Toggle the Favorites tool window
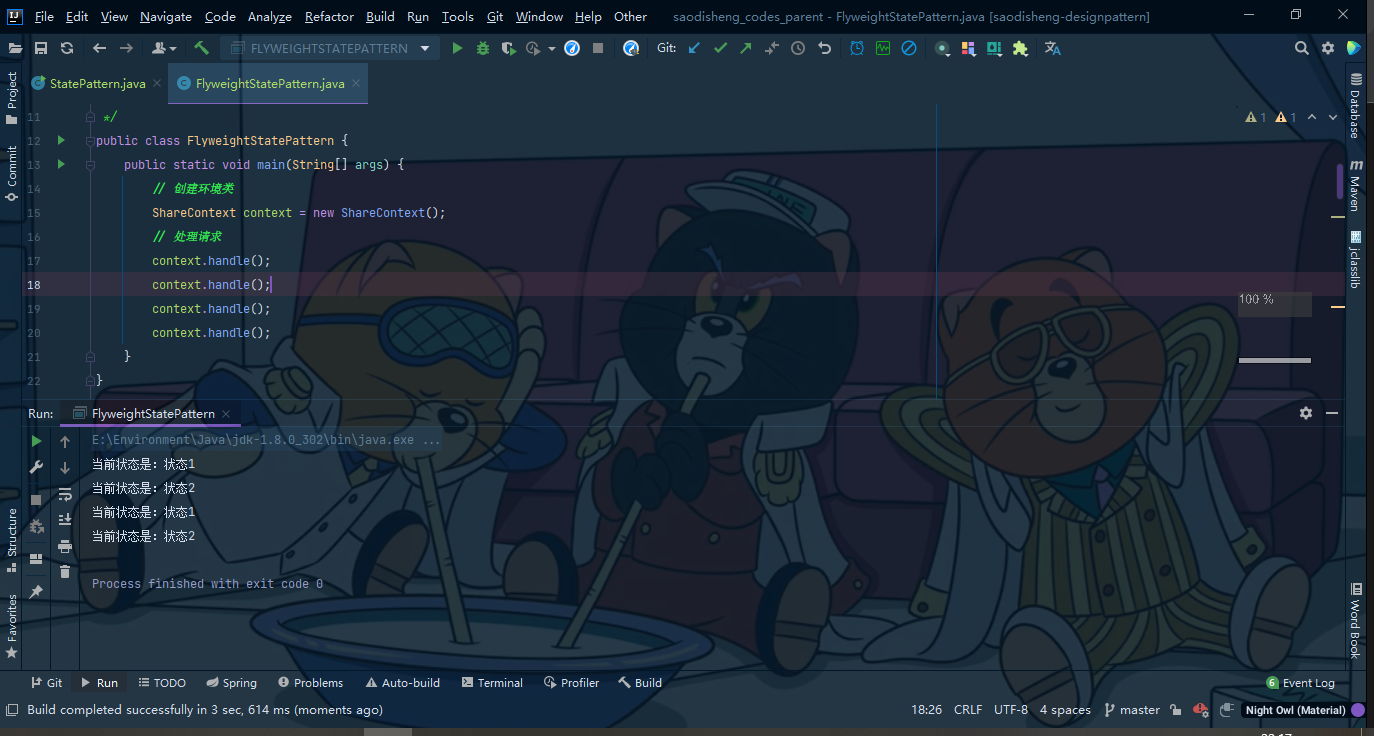 coord(12,626)
